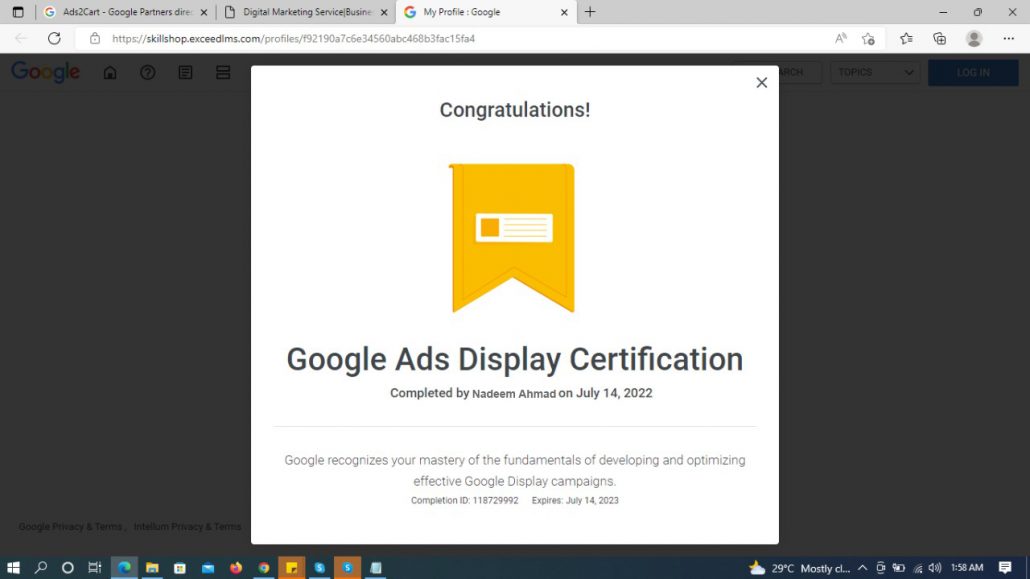Focus the address bar URL

(x=293, y=38)
